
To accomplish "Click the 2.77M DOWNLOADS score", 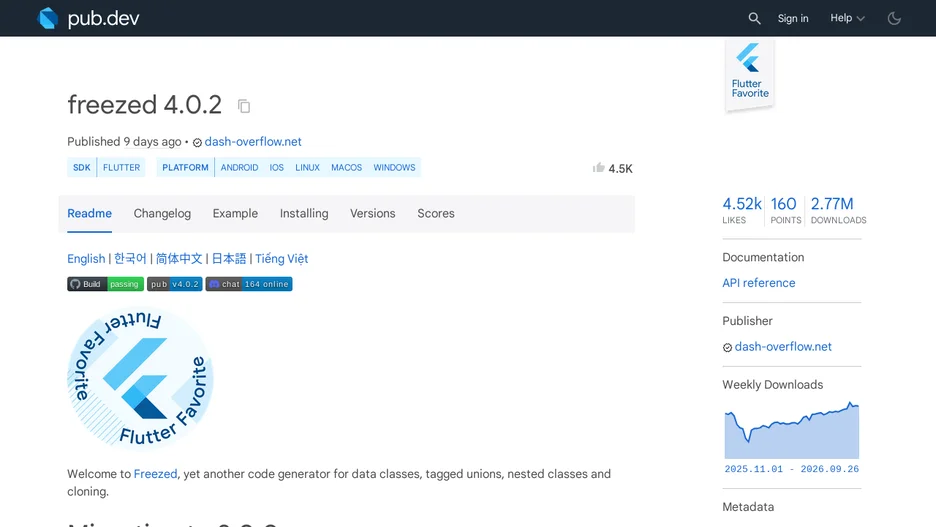I will (838, 210).
